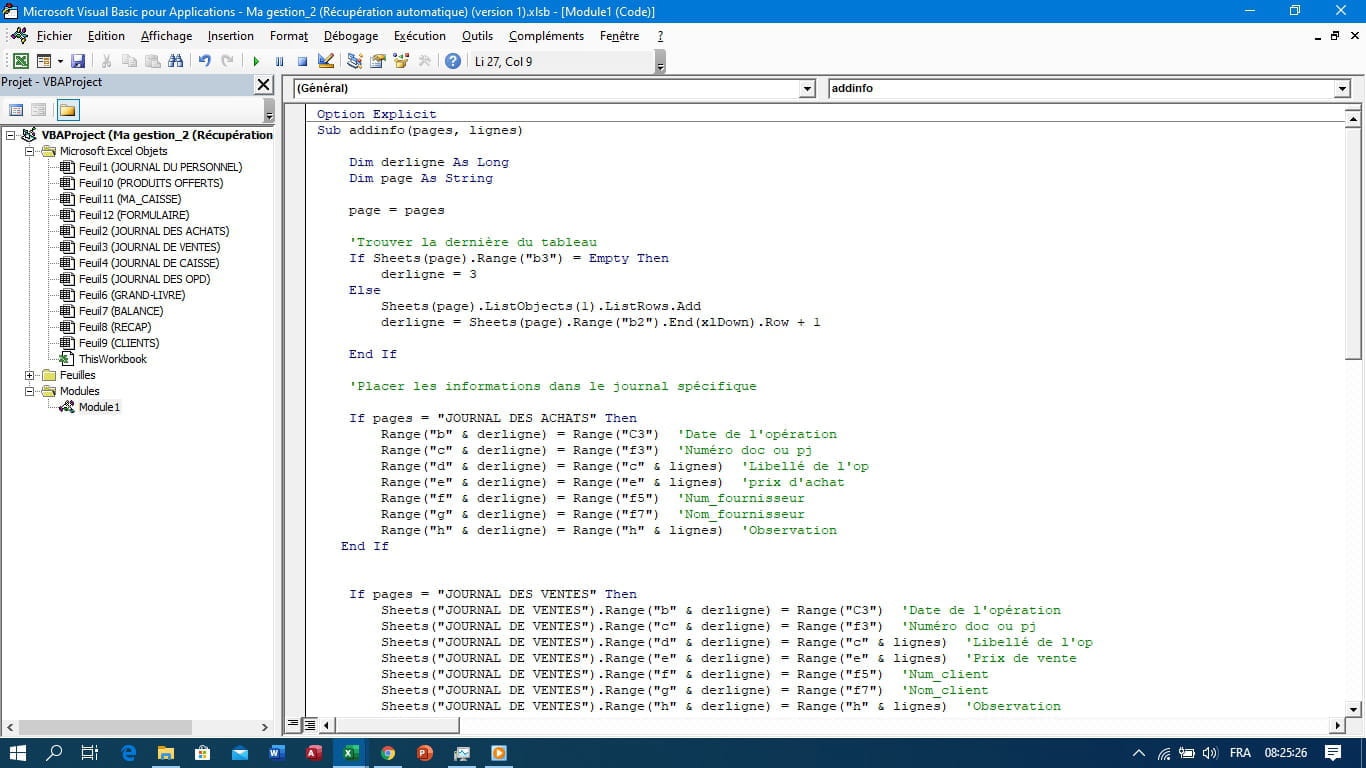Open toolbar options overflow arrow

[x=660, y=62]
